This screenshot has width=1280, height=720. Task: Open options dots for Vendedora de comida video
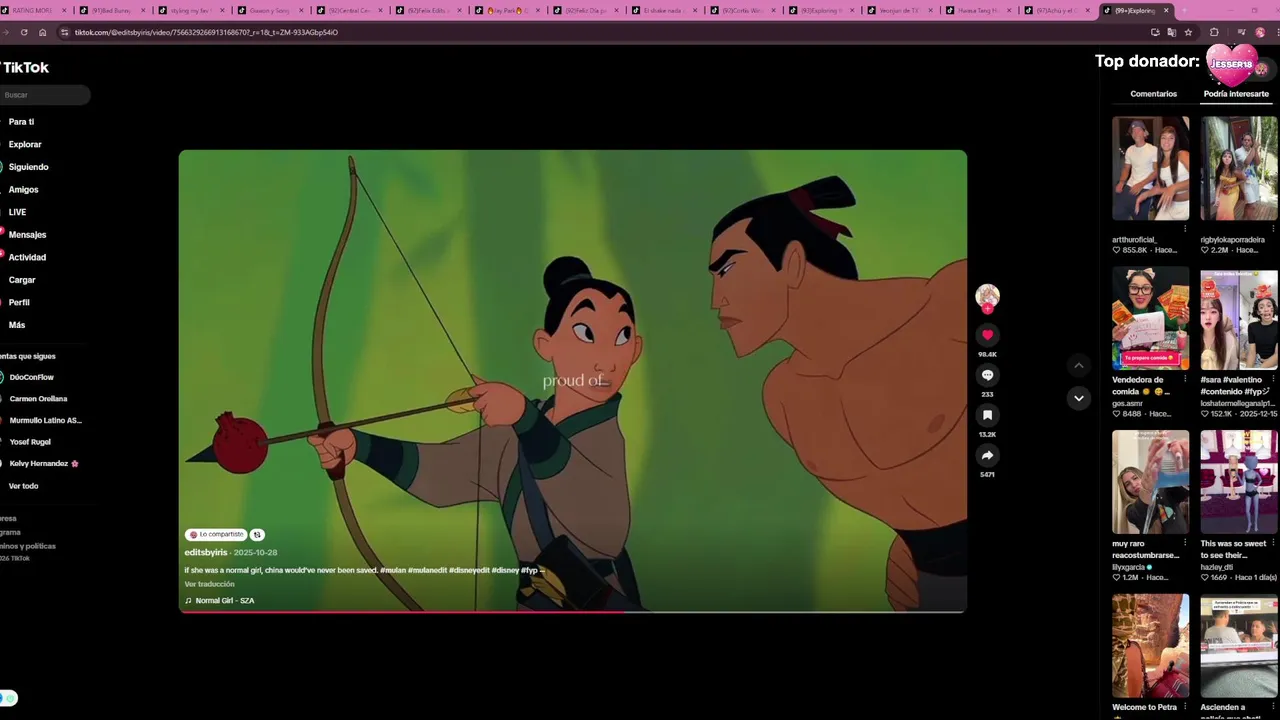click(x=1185, y=380)
